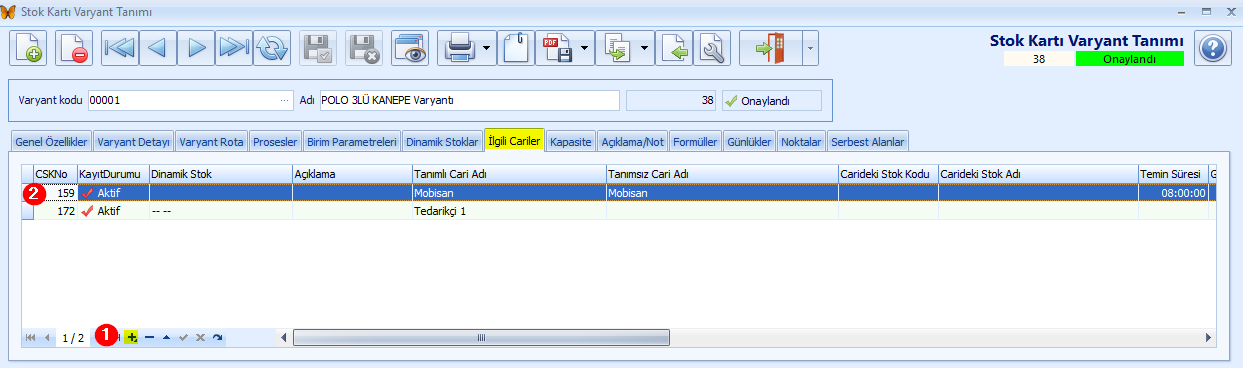This screenshot has height=368, width=1243.
Task: Open the Varyant Rota tab
Action: 211,142
